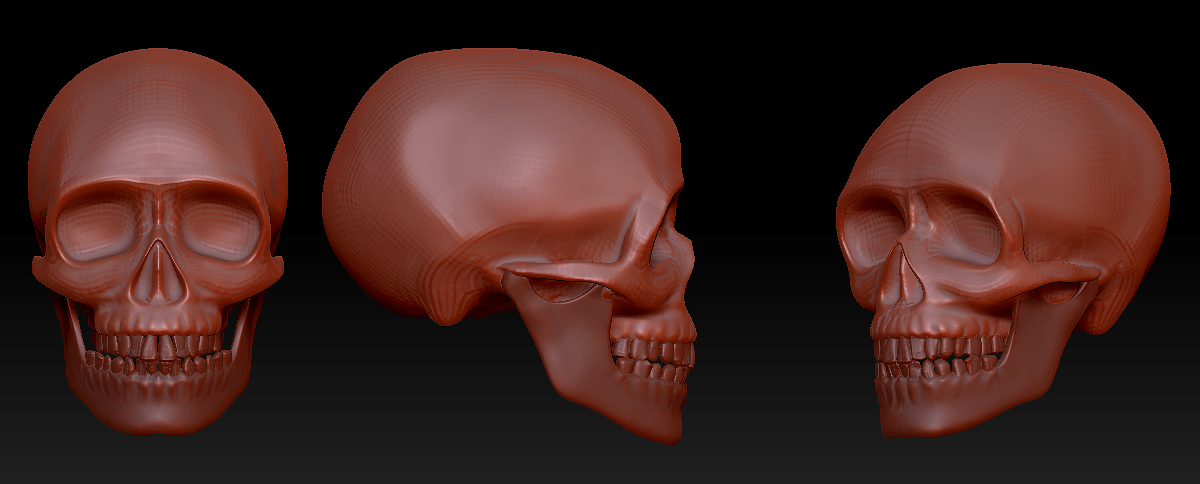This screenshot has height=484, width=1200.
Task: Select the cranium dome of the side-view skull
Action: 500,130
